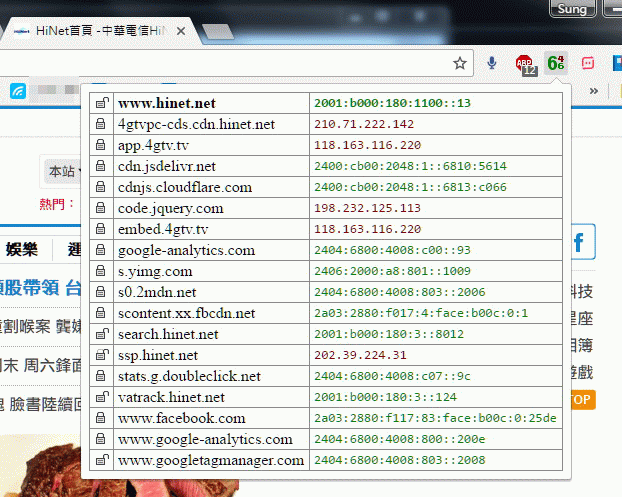
Task: Click the Sung profile button
Action: 572,9
